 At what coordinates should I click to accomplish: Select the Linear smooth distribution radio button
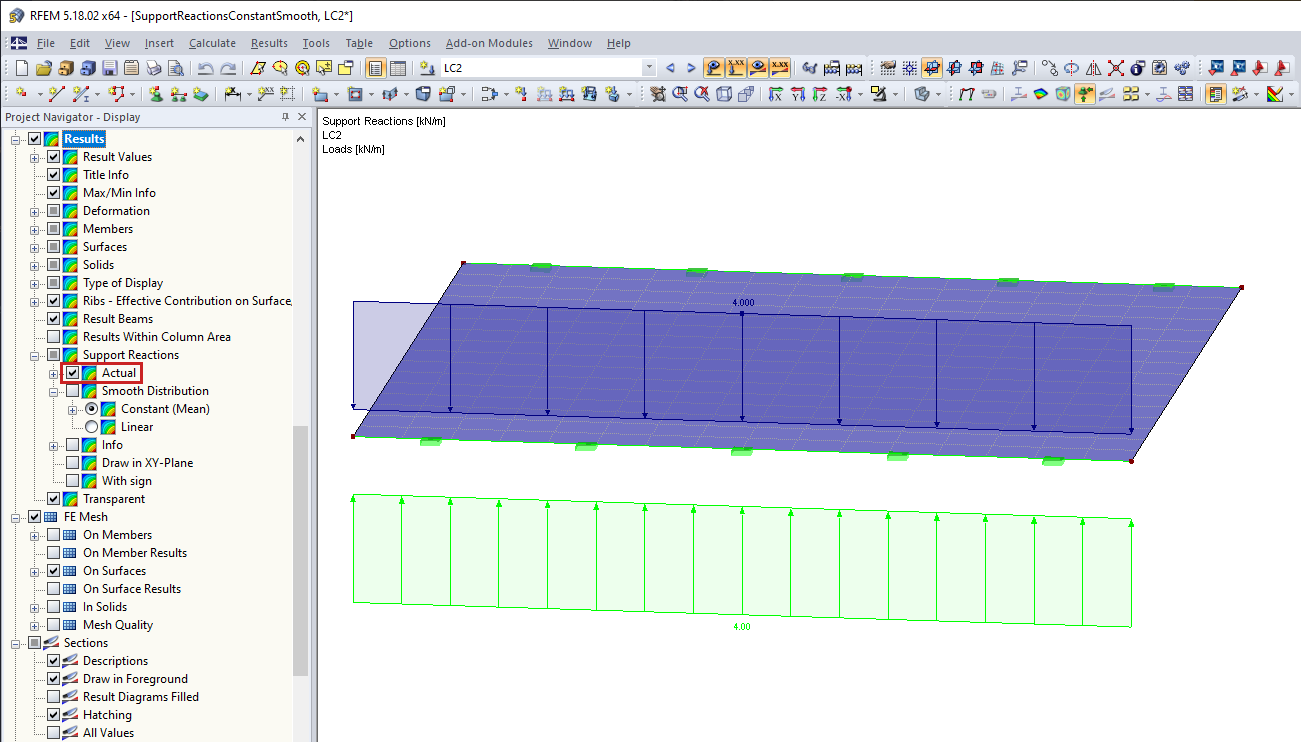pyautogui.click(x=91, y=427)
